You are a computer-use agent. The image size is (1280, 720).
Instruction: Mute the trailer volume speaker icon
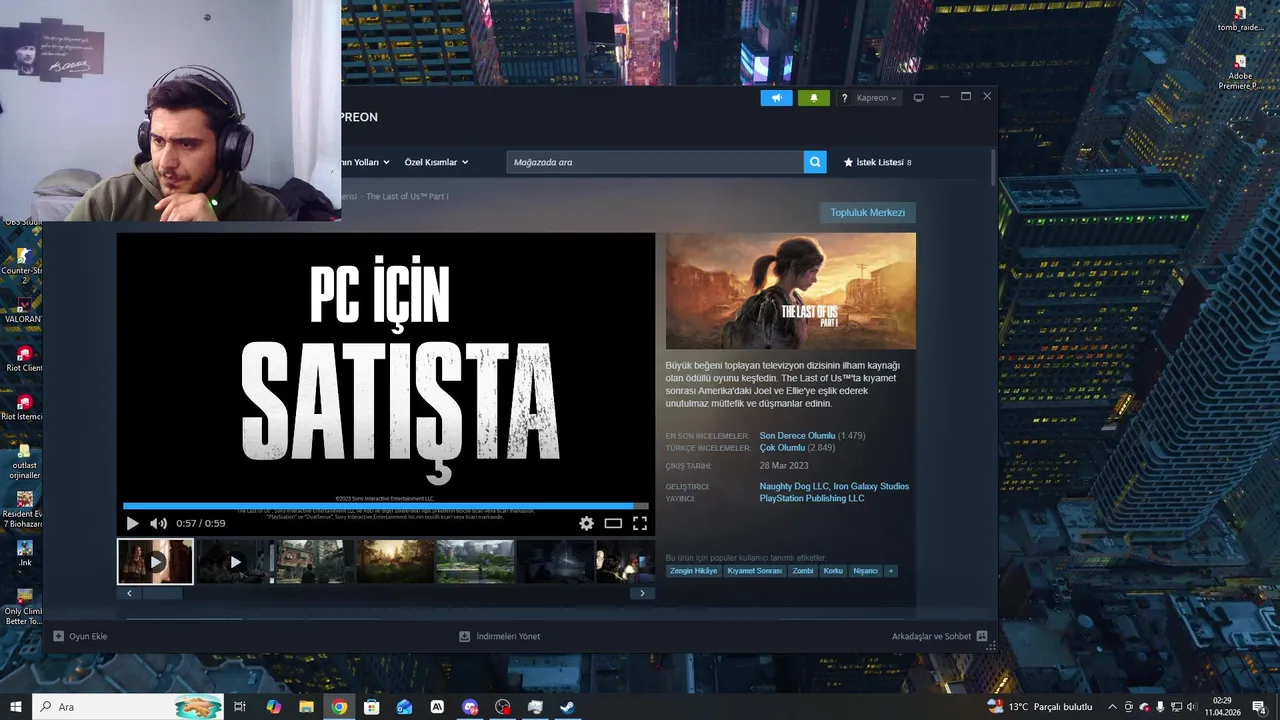click(158, 523)
